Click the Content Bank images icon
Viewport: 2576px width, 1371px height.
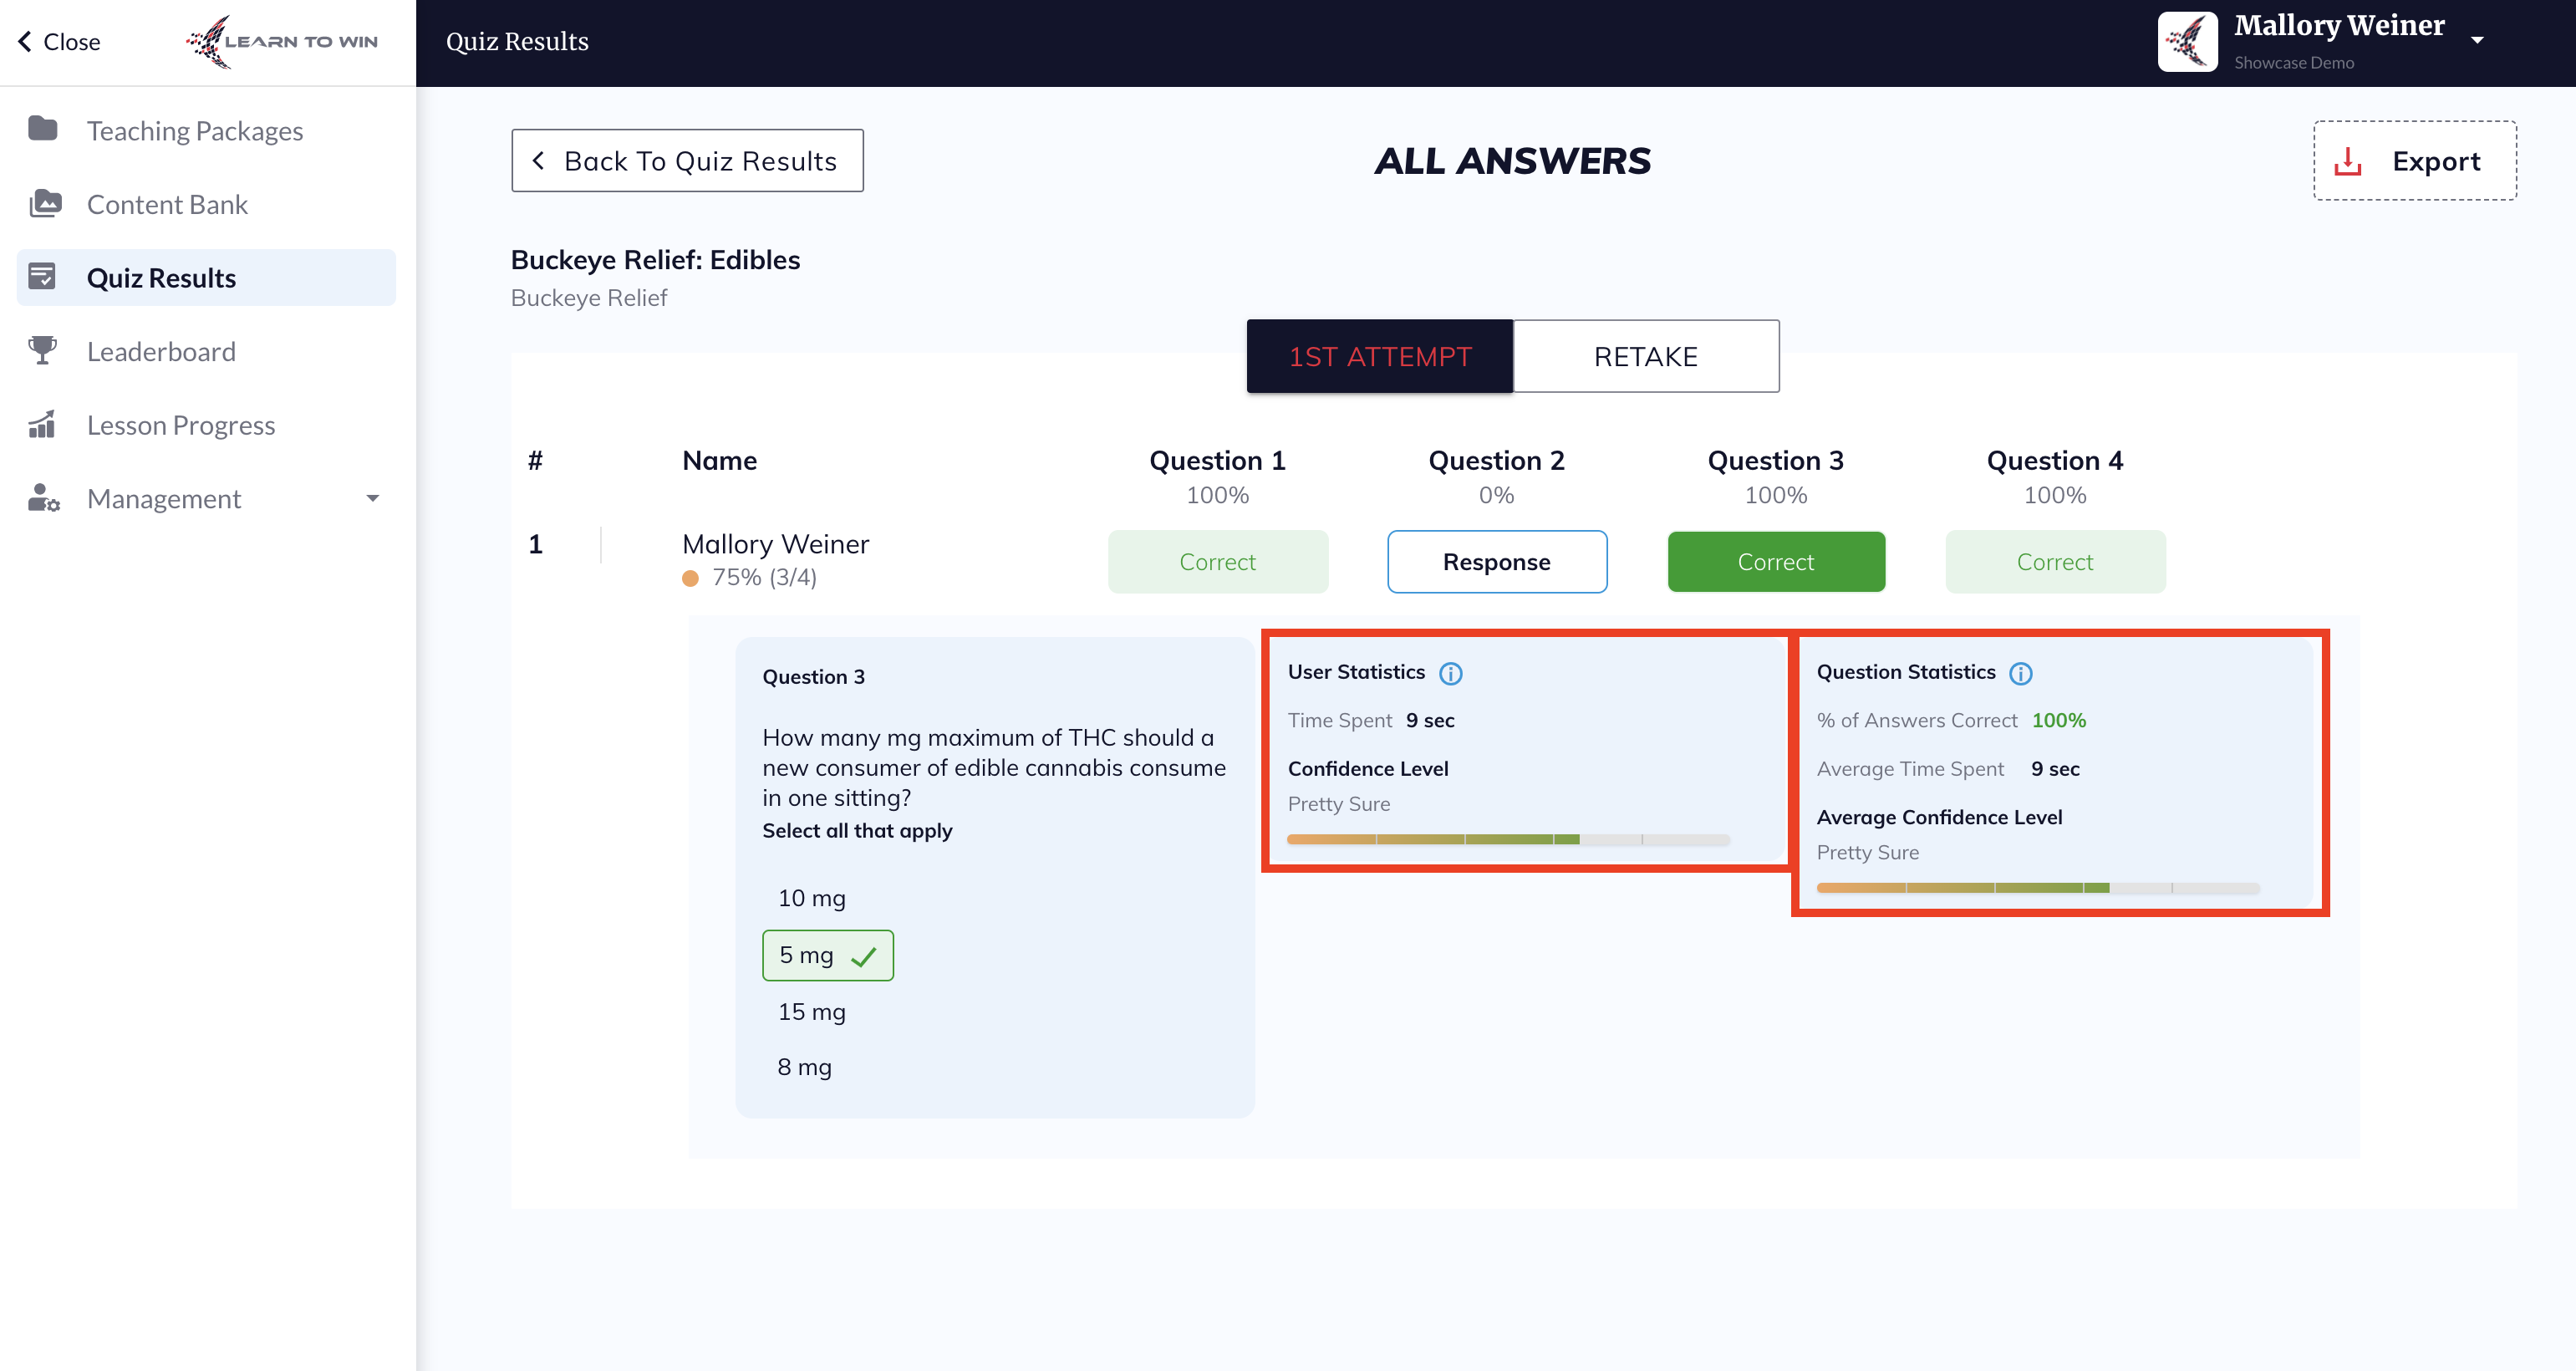click(45, 203)
